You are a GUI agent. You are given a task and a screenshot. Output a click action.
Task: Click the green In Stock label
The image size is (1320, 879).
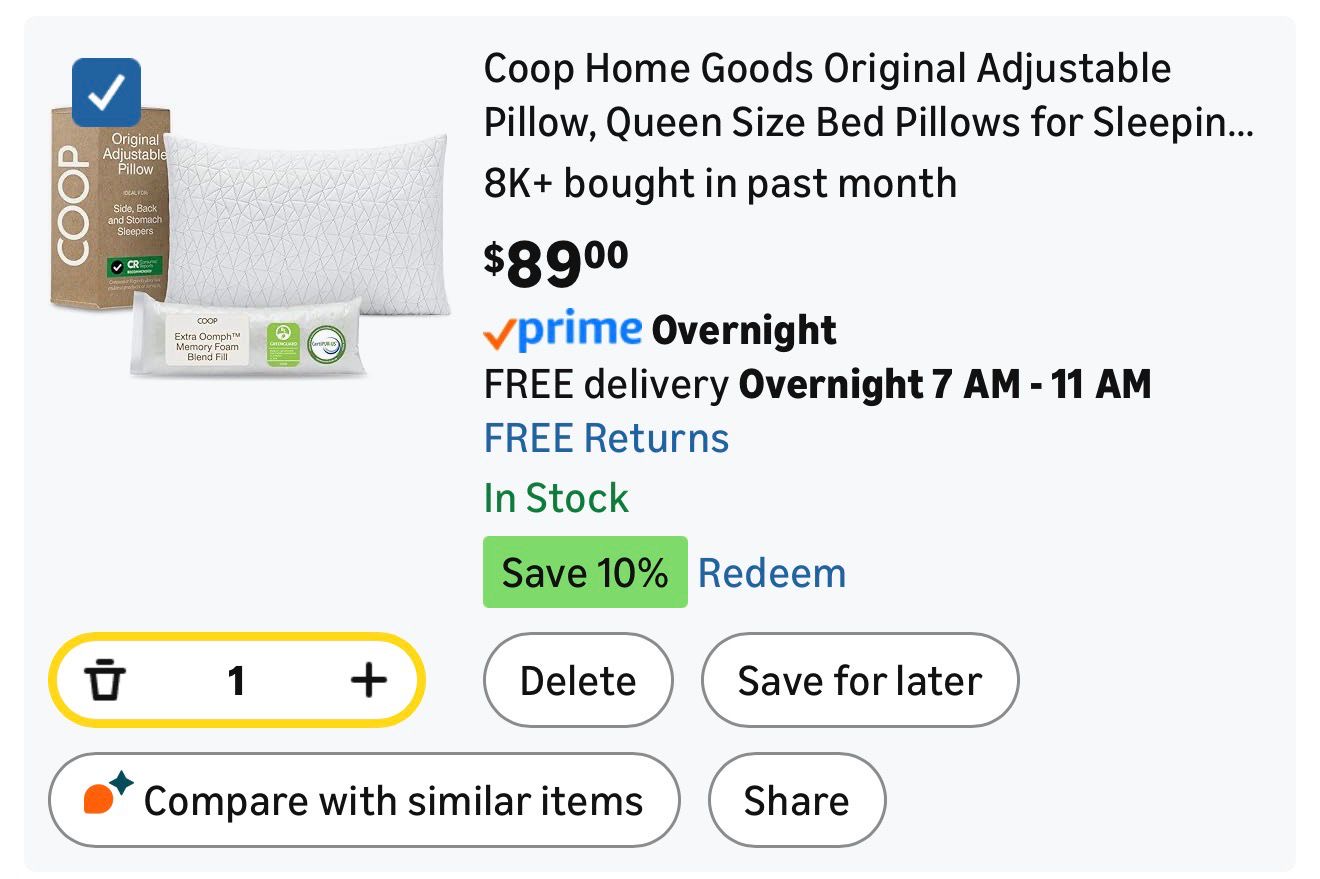[x=556, y=498]
